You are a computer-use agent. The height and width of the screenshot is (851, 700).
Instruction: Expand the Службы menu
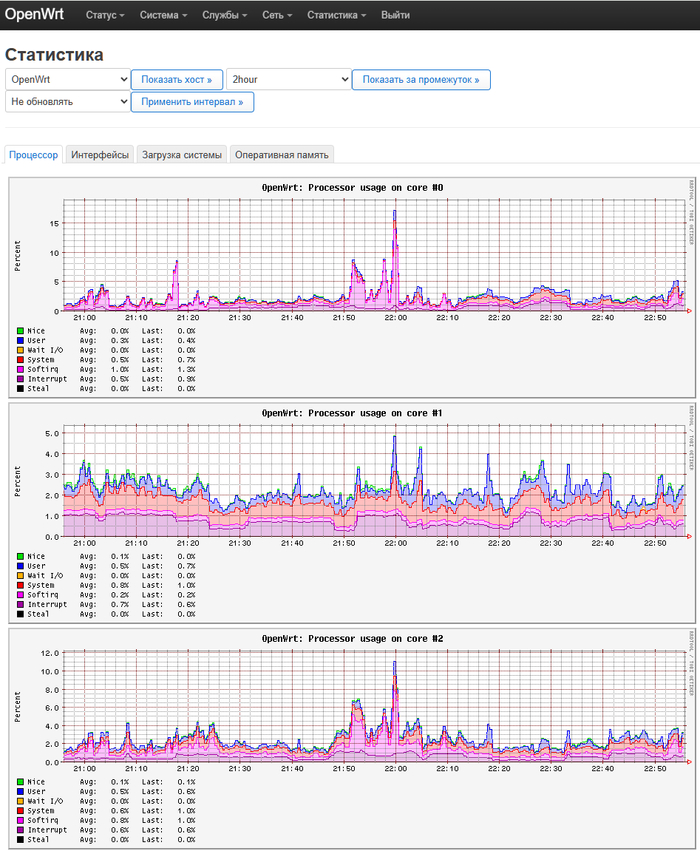[224, 16]
